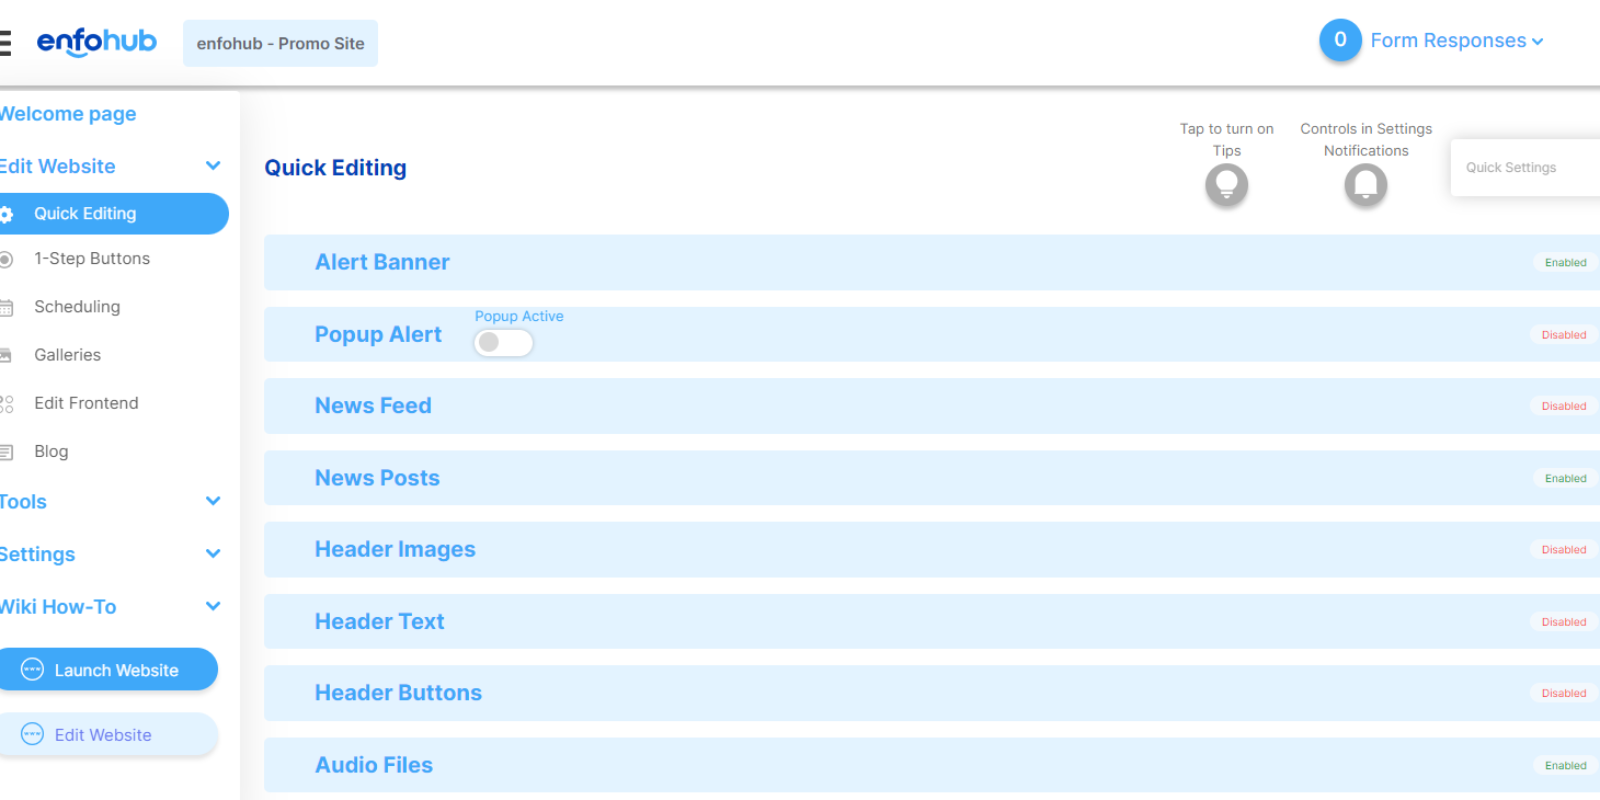
Task: Open the Quick Settings button
Action: click(x=1525, y=168)
